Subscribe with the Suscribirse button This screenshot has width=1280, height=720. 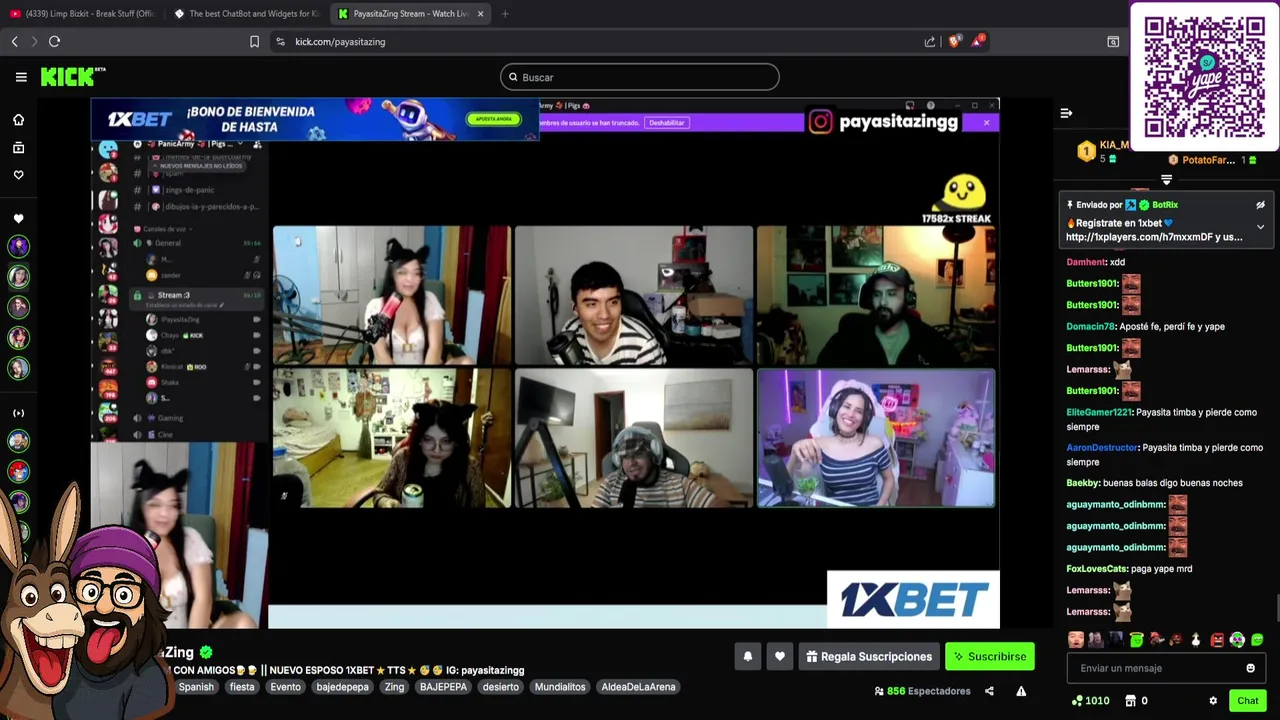coord(990,657)
